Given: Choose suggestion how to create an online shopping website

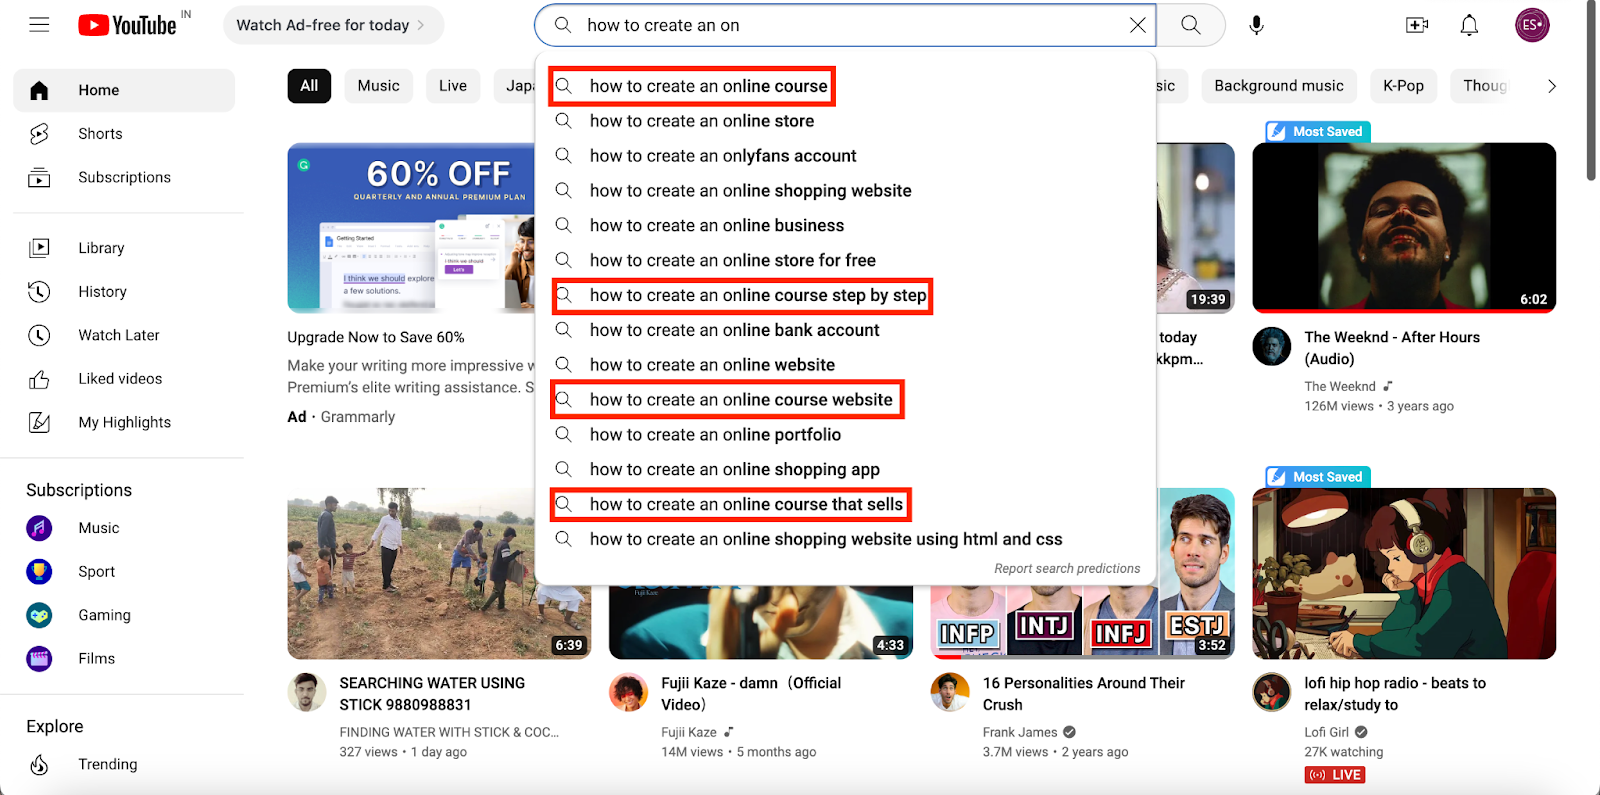Looking at the screenshot, I should [x=845, y=191].
